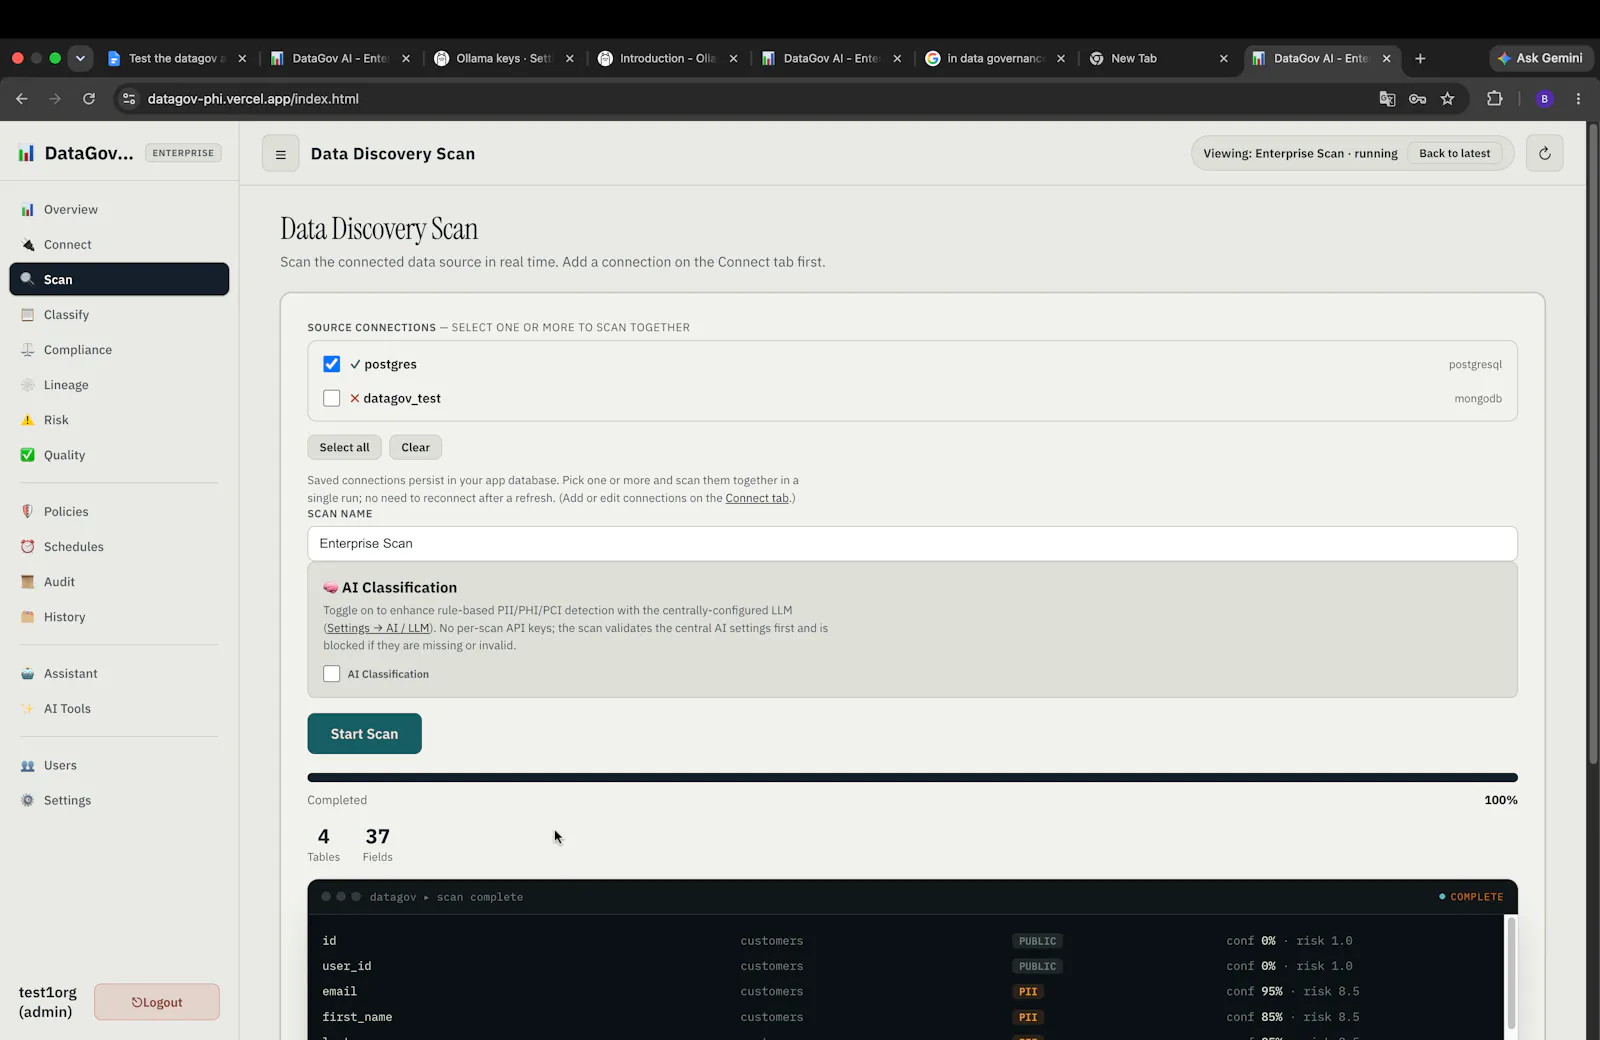The height and width of the screenshot is (1040, 1600).
Task: Reload the page with browser reload icon
Action: tap(89, 99)
